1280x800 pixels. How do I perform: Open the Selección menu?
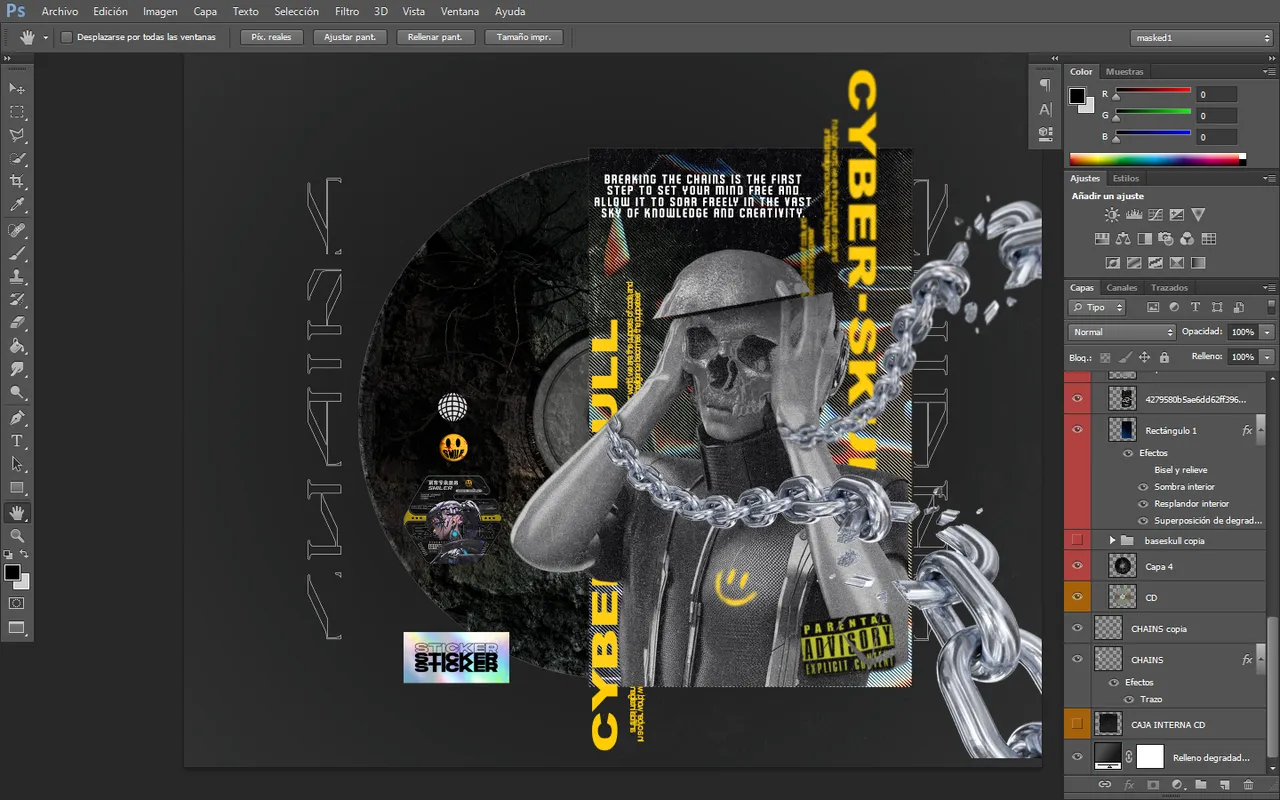[296, 12]
